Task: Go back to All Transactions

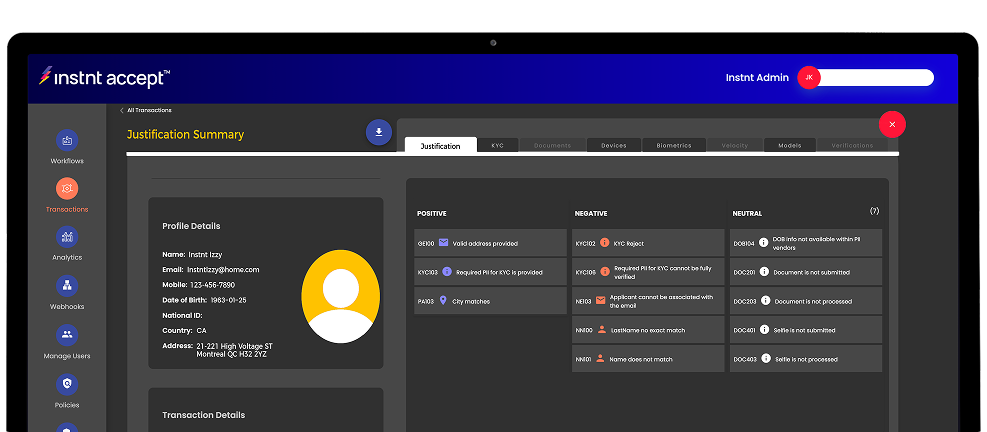Action: (x=146, y=110)
